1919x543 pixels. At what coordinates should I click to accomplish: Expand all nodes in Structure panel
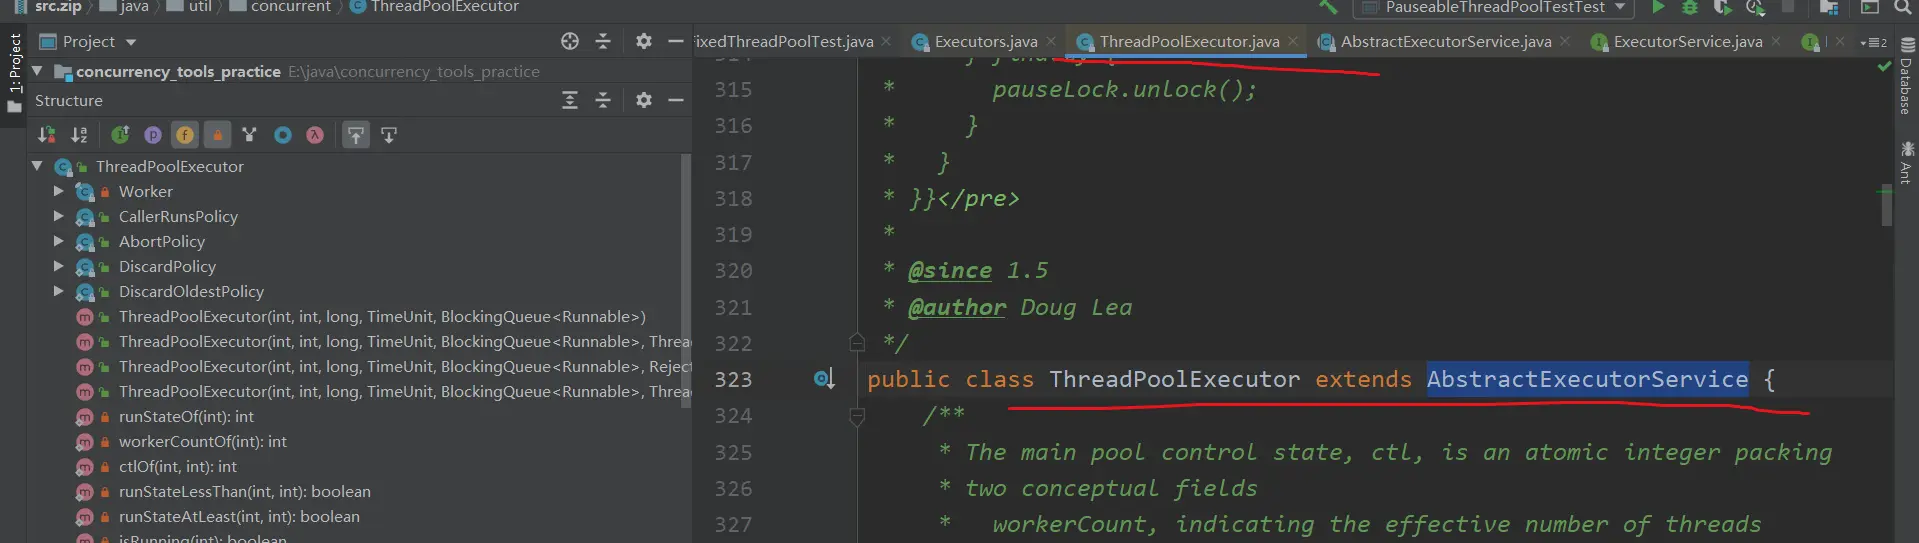[570, 100]
